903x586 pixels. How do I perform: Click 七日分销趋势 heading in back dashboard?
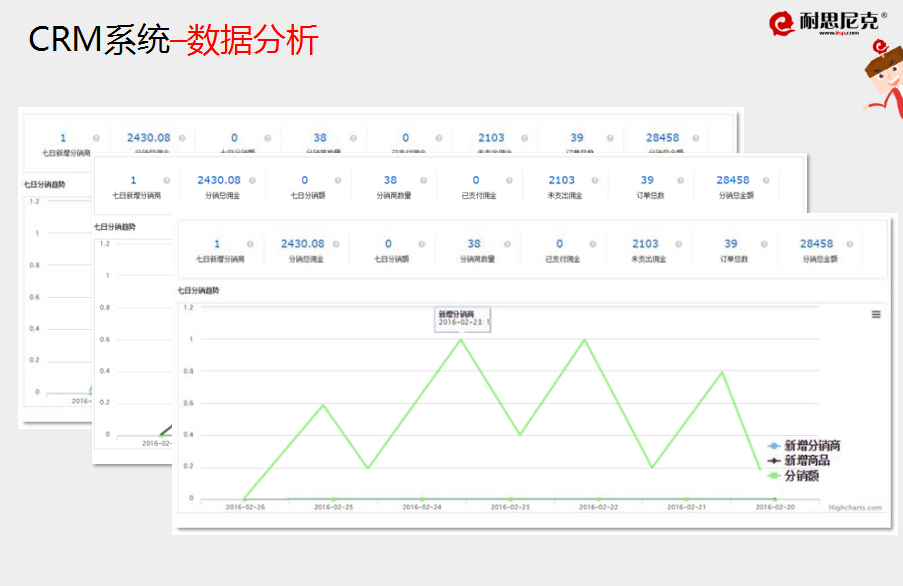(x=44, y=184)
